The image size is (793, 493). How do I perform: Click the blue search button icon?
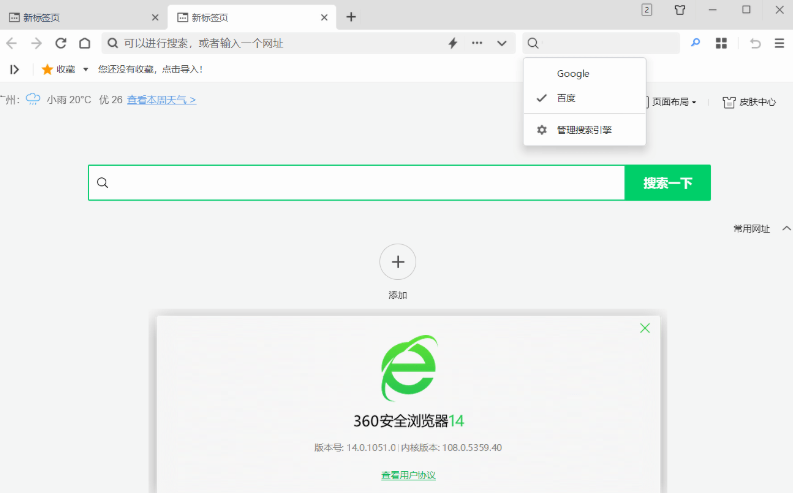click(696, 43)
